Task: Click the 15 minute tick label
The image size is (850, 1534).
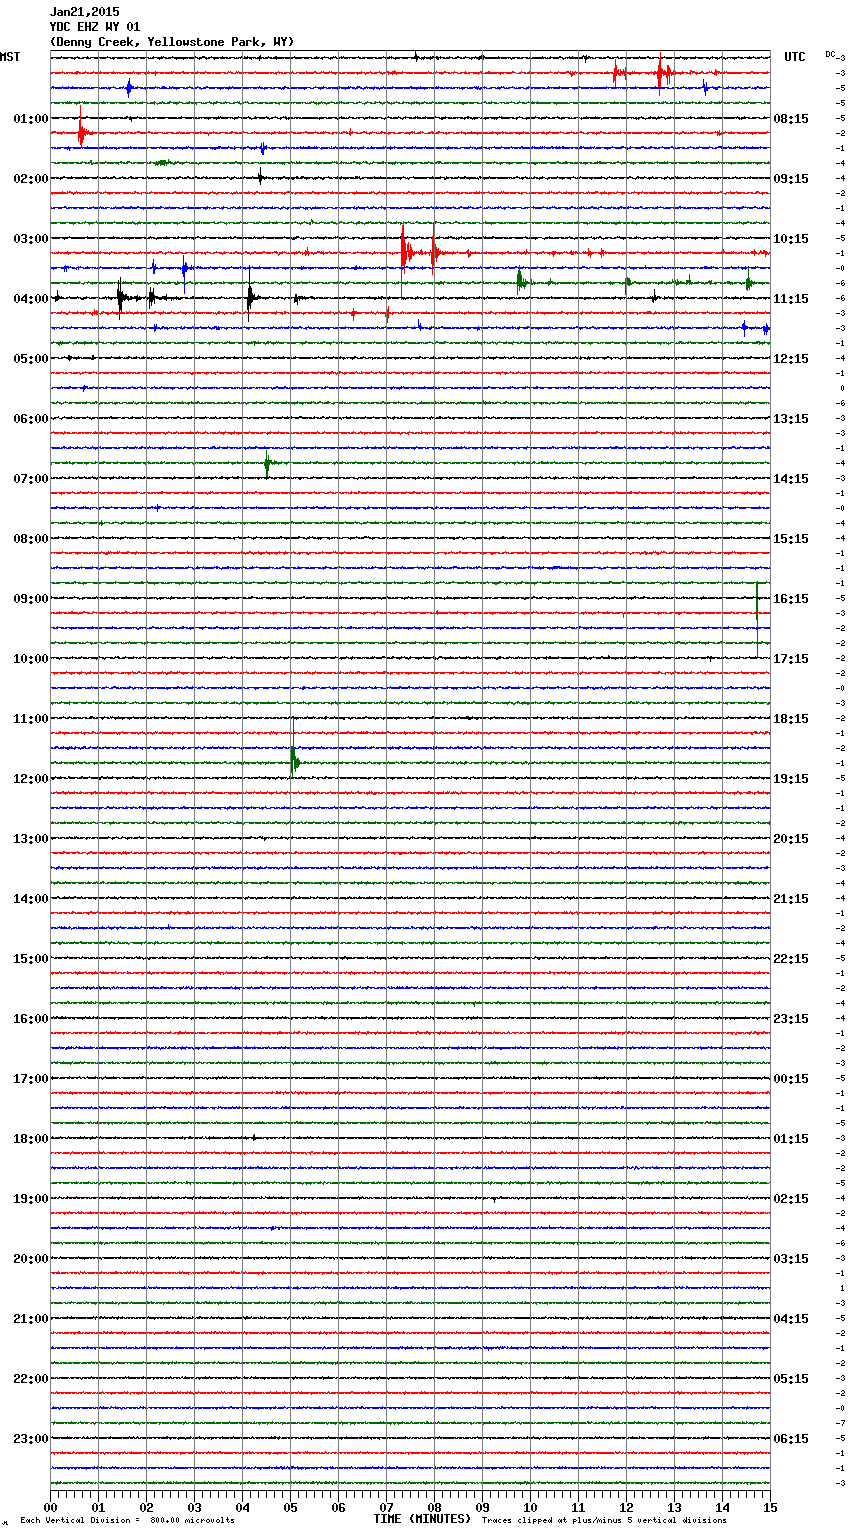Action: [x=770, y=1507]
